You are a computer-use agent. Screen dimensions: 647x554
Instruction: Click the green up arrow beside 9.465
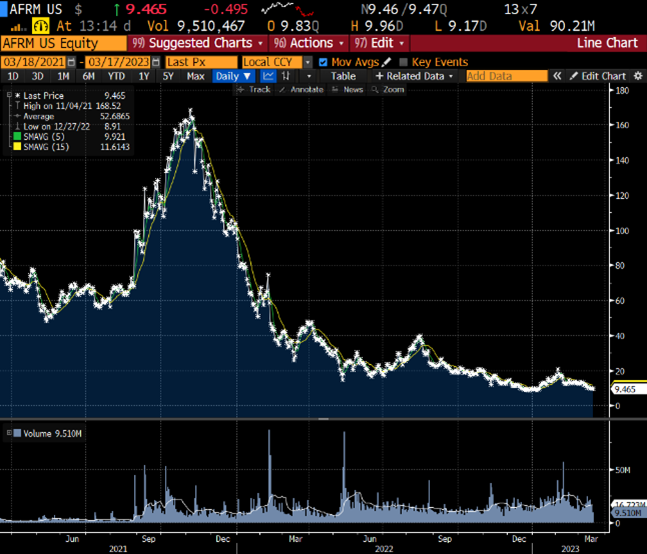pyautogui.click(x=117, y=9)
